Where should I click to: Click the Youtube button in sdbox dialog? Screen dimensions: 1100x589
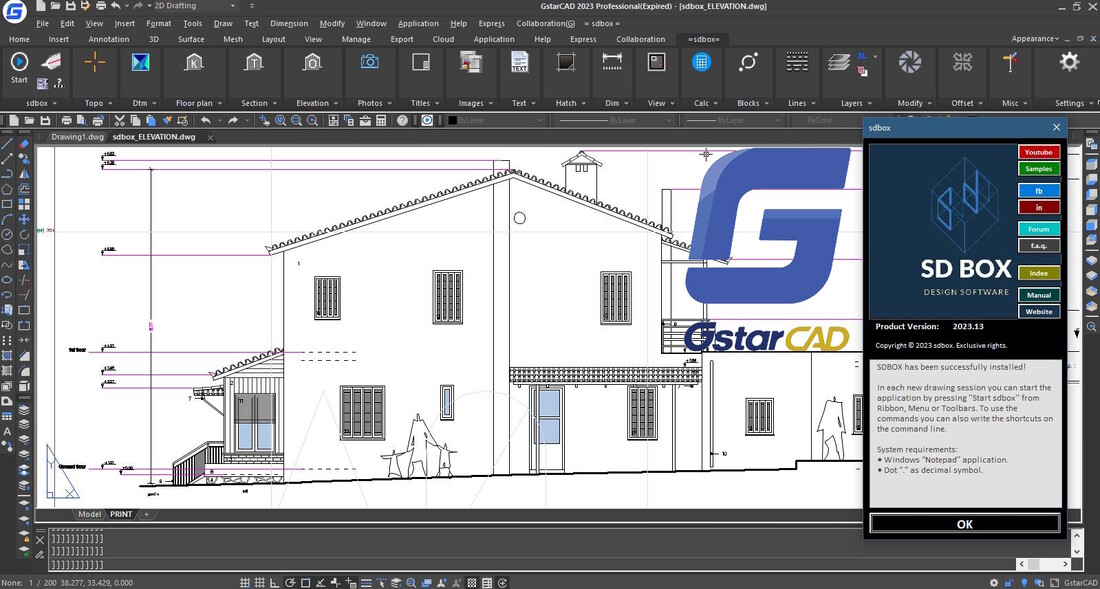(x=1039, y=152)
